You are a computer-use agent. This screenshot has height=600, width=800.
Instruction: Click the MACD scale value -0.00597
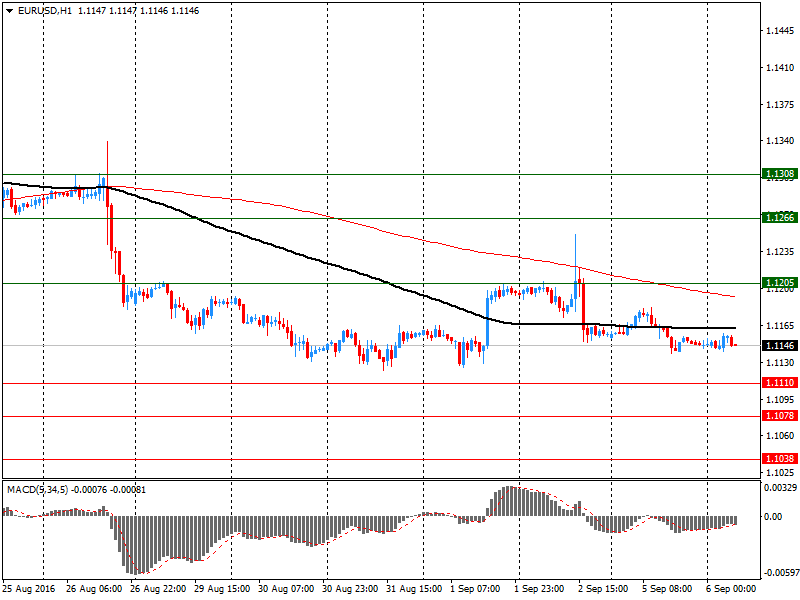click(x=781, y=573)
